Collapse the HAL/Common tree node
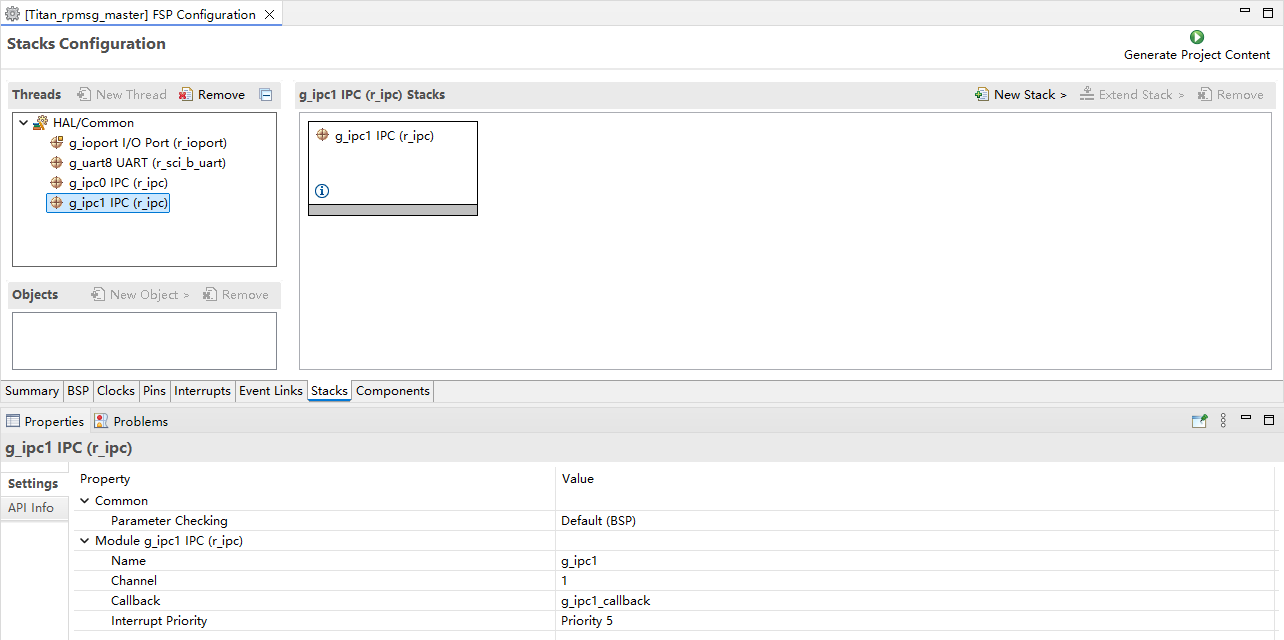Viewport: 1284px width, 640px height. tap(23, 123)
